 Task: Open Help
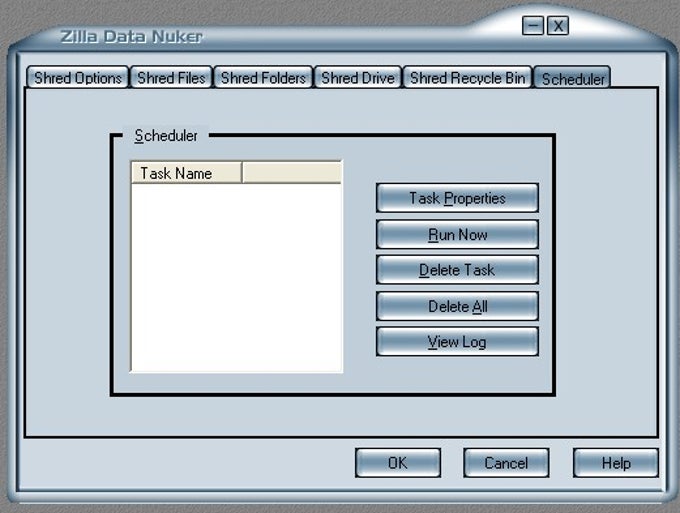click(x=616, y=463)
